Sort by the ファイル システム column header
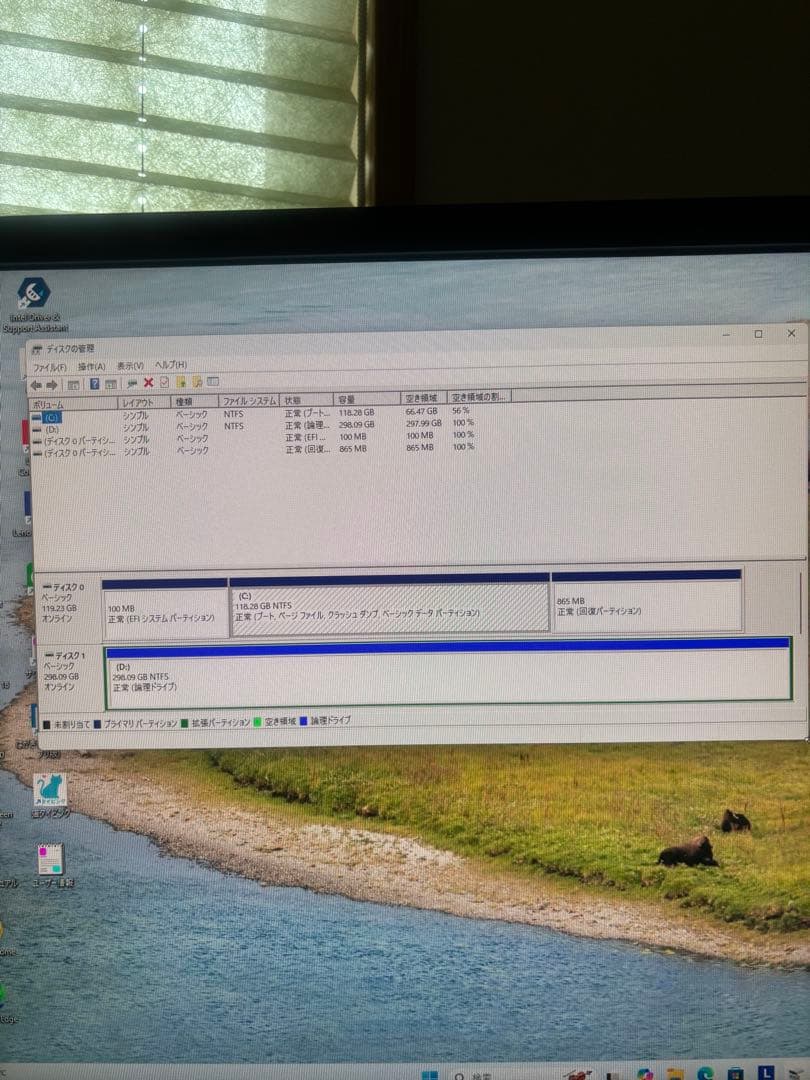Screen dimensions: 810x1080 coord(248,400)
